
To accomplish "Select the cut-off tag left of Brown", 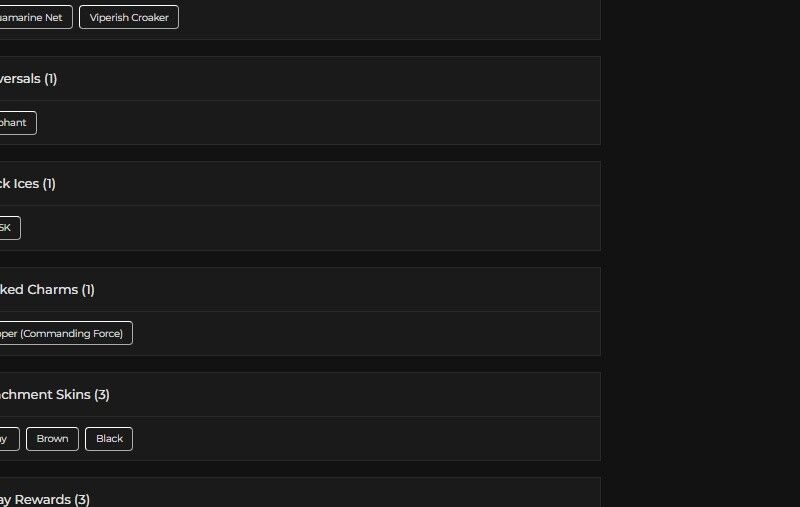I will pos(8,439).
